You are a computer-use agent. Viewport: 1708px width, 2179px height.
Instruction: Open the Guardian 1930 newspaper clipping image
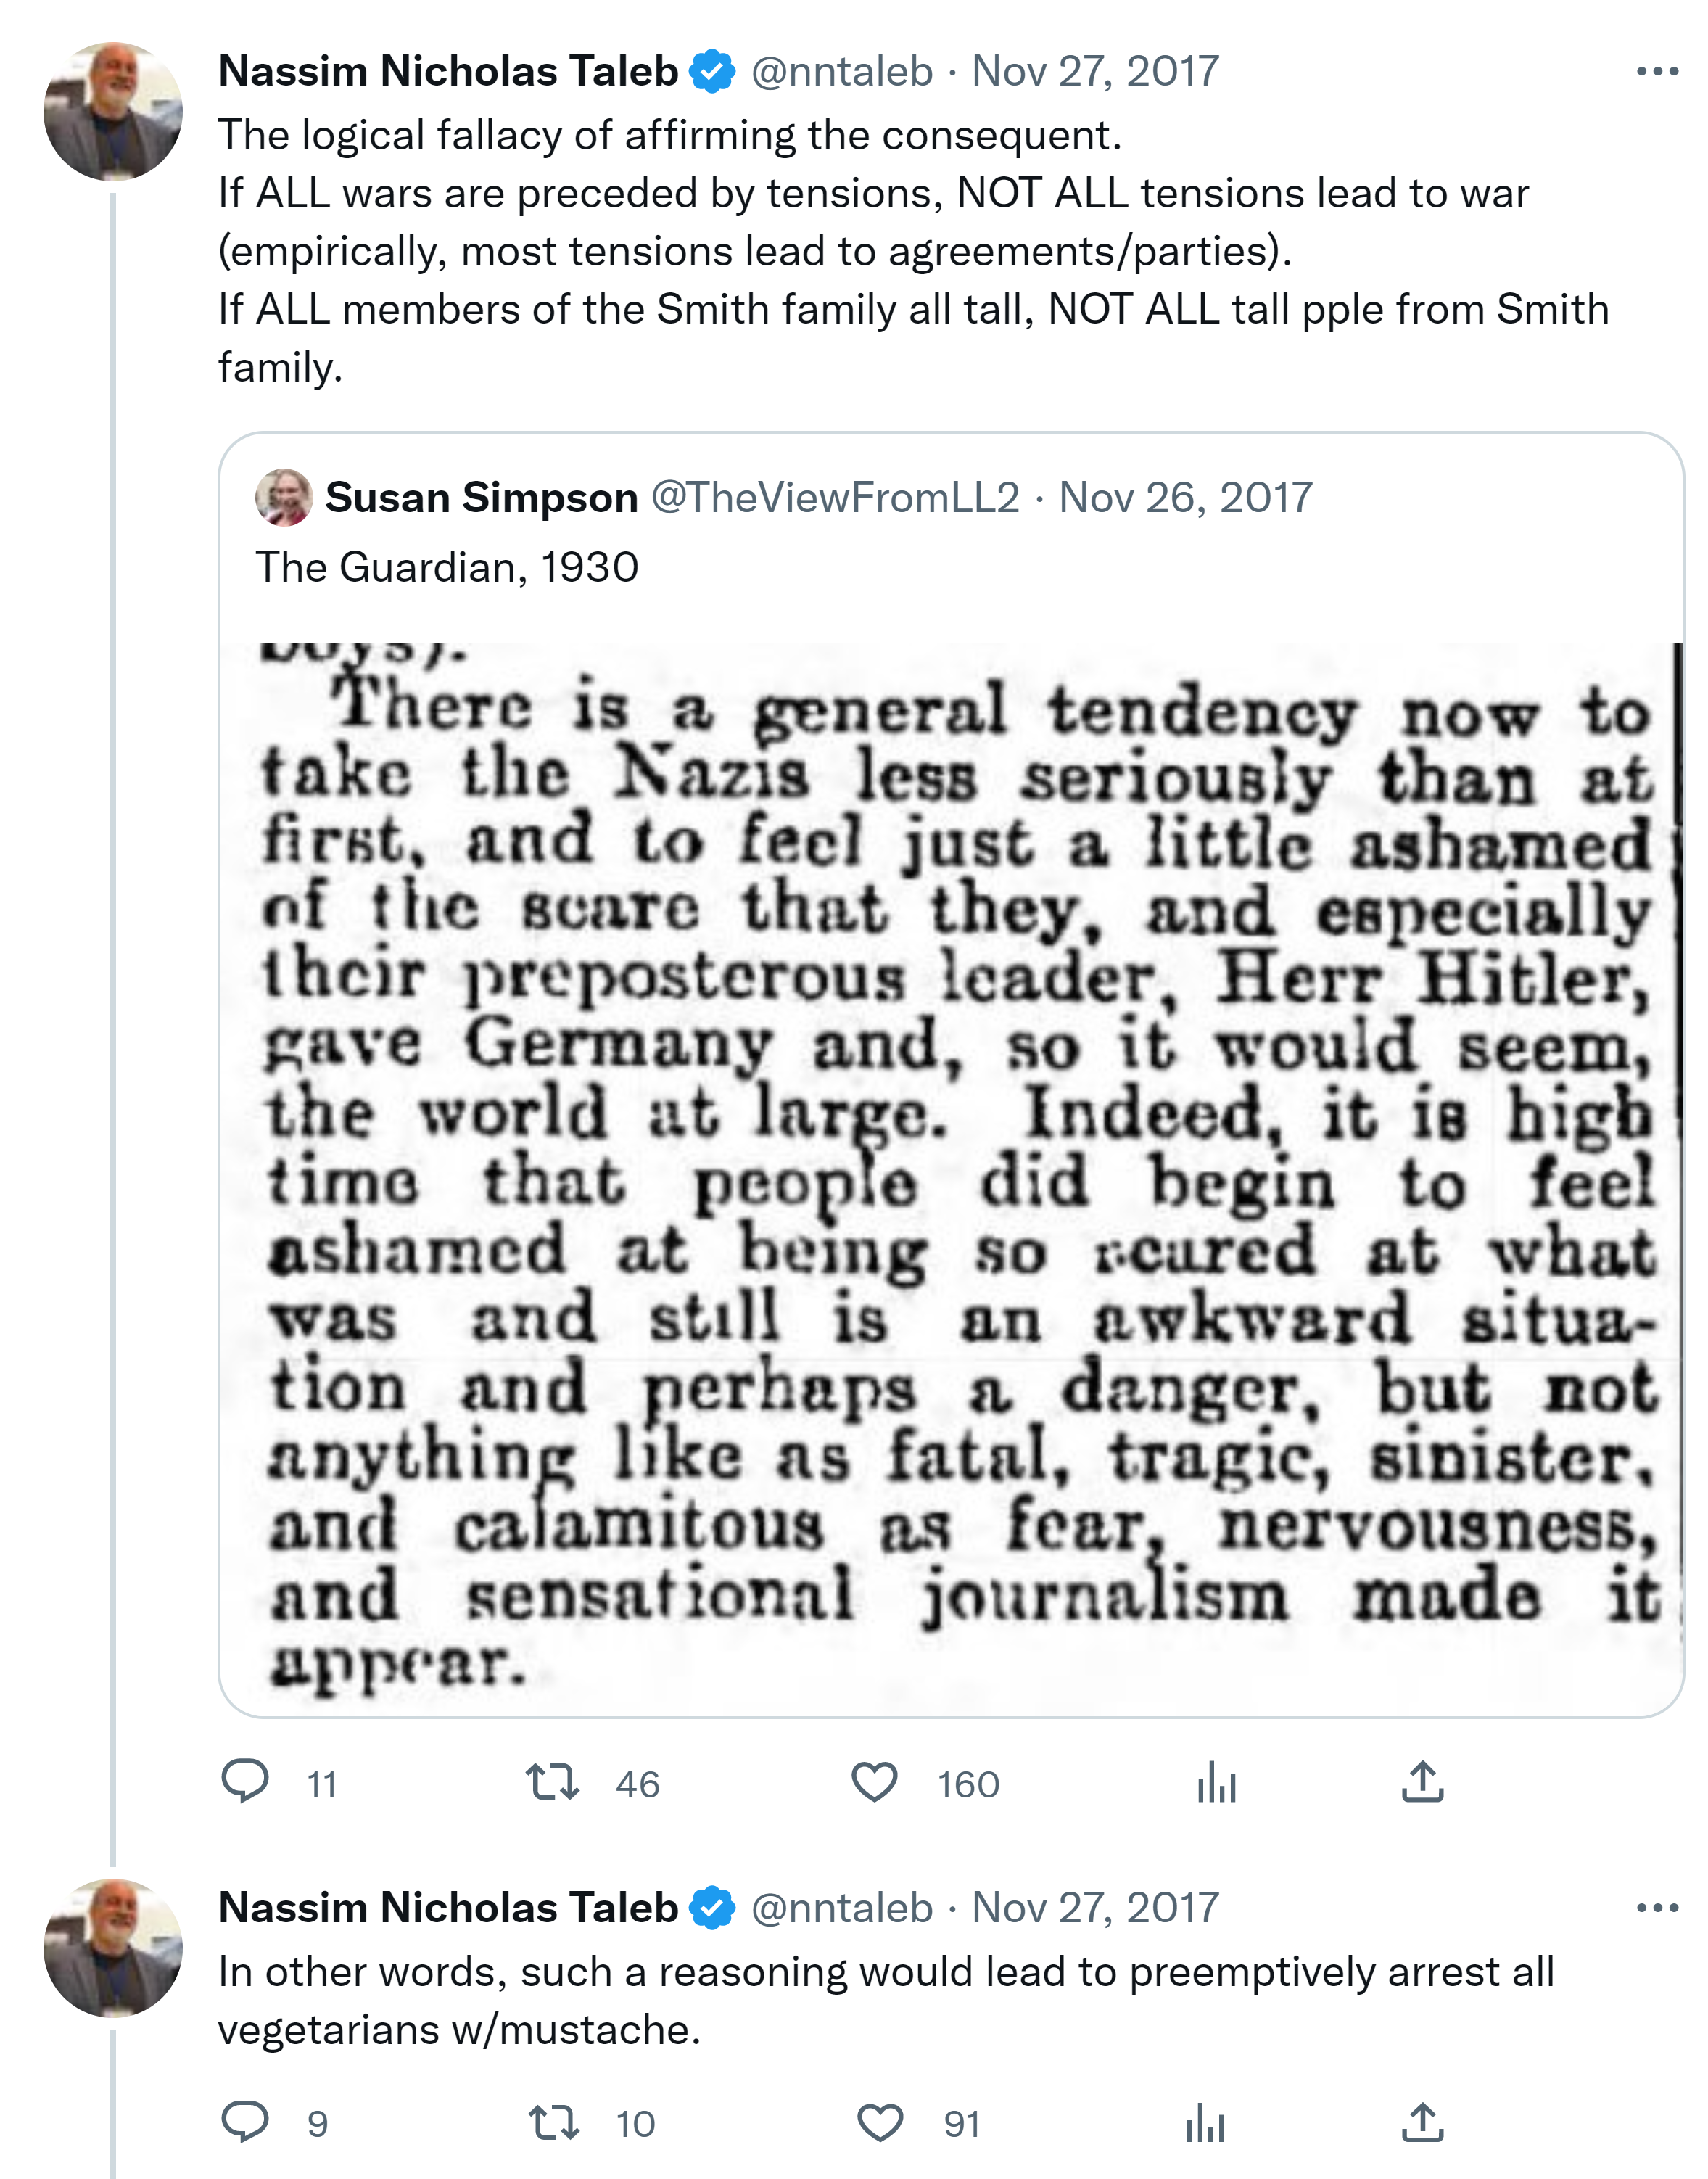(x=960, y=1170)
